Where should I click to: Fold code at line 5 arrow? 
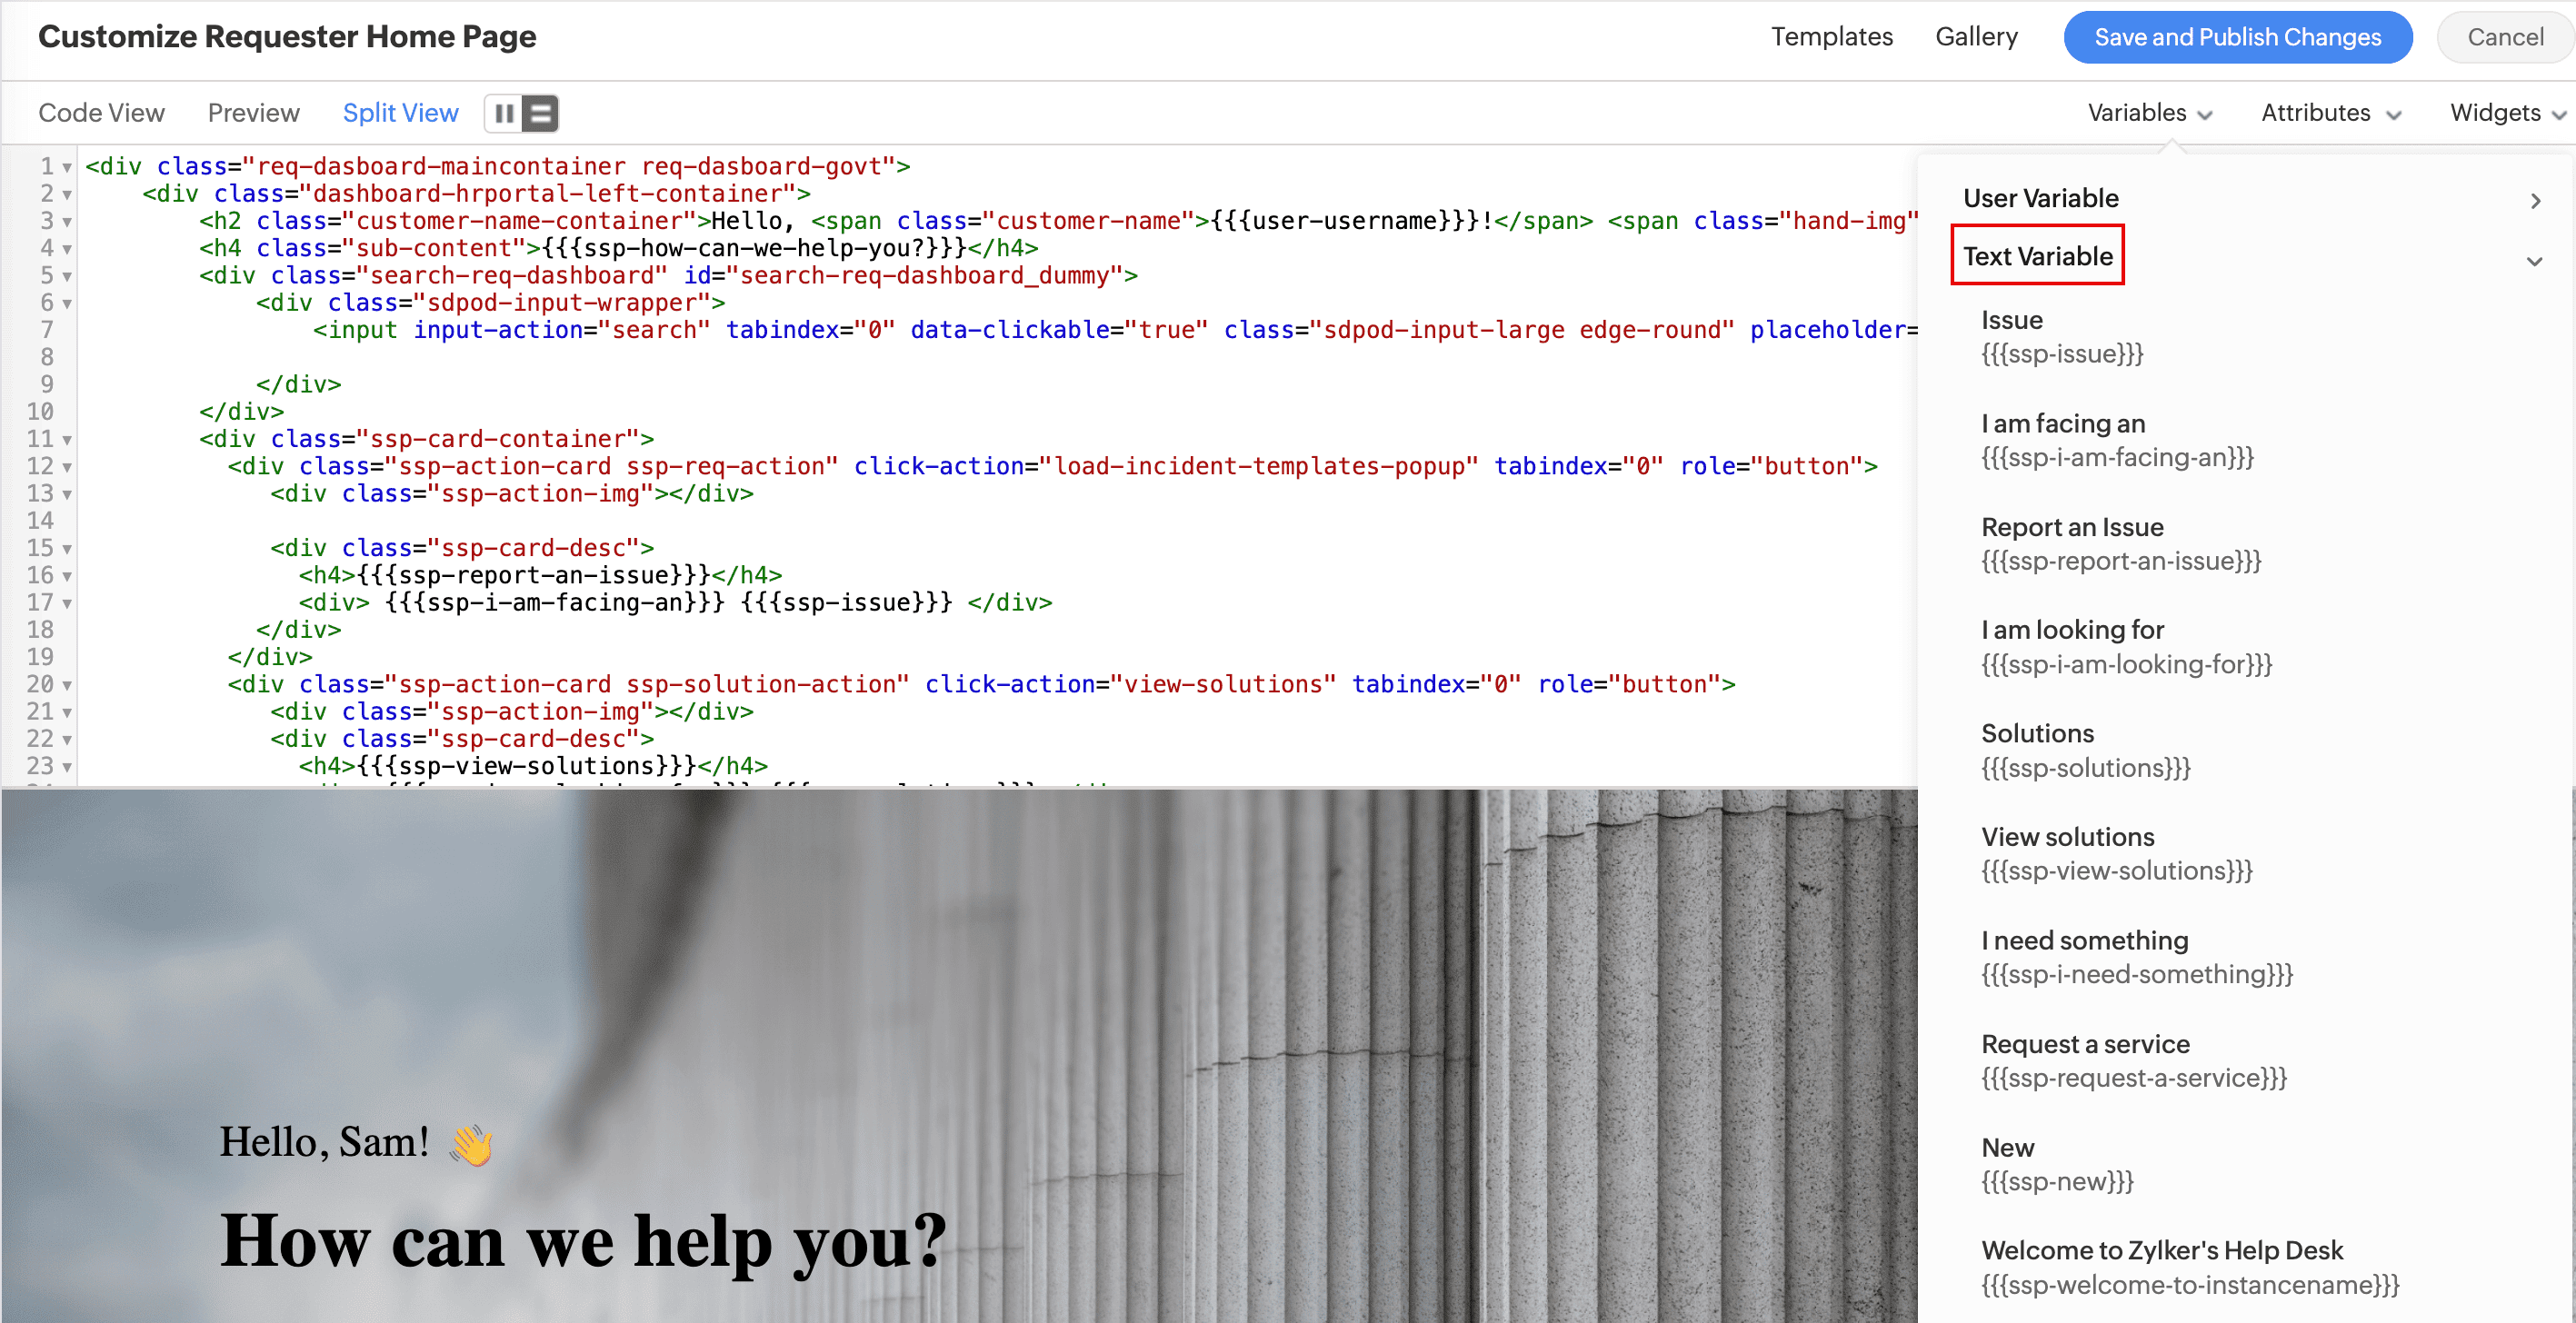pos(67,277)
